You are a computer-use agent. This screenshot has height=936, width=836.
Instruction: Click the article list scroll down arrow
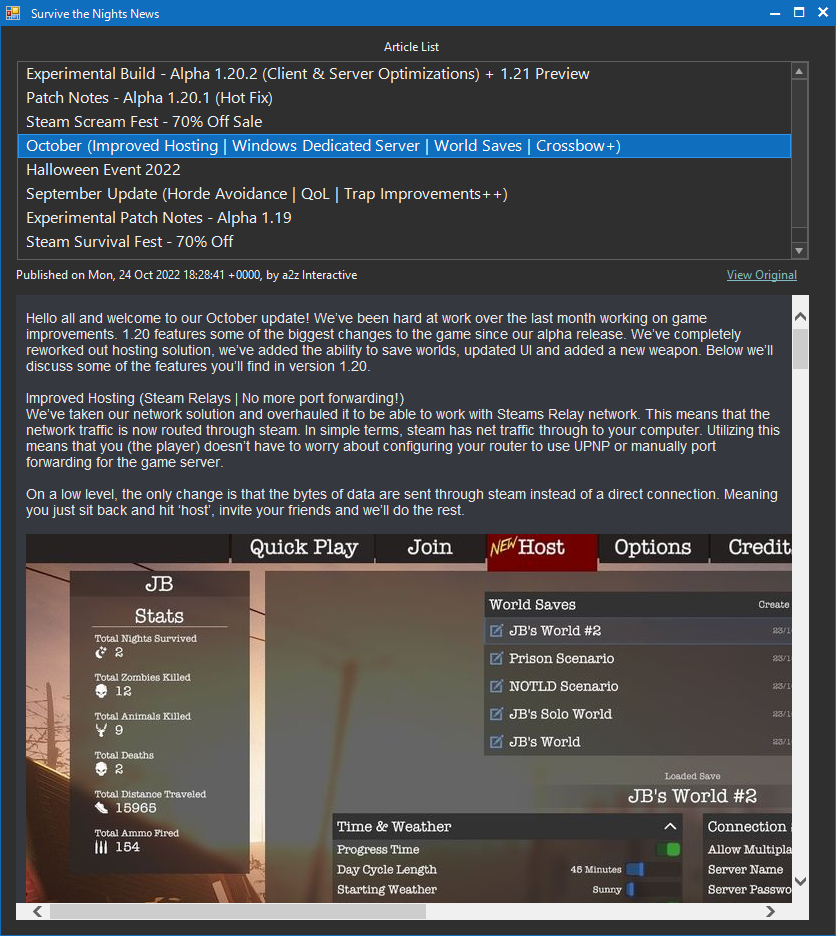(799, 250)
